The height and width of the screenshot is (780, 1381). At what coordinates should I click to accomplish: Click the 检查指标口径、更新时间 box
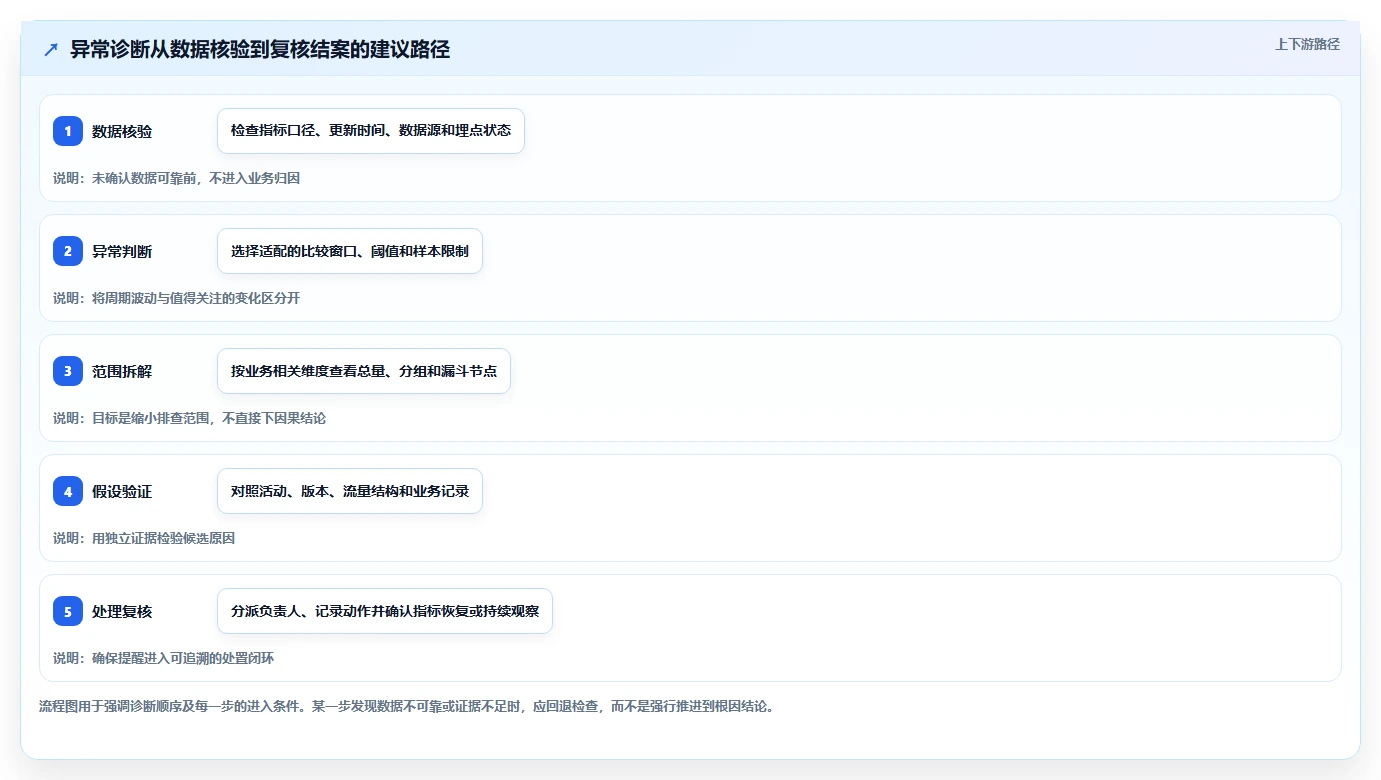pos(371,131)
